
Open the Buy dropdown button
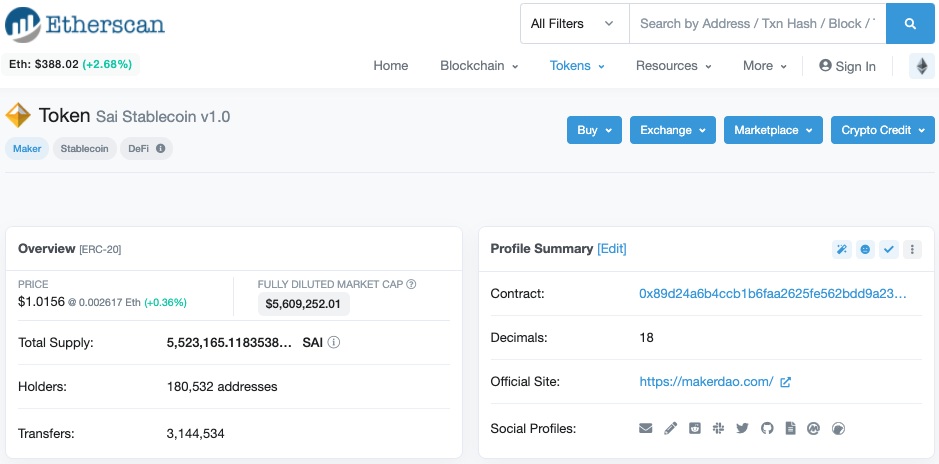coord(594,130)
